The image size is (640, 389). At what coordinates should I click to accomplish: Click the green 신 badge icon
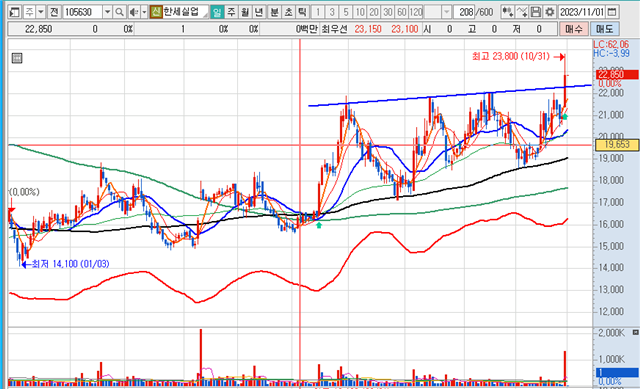pos(156,12)
